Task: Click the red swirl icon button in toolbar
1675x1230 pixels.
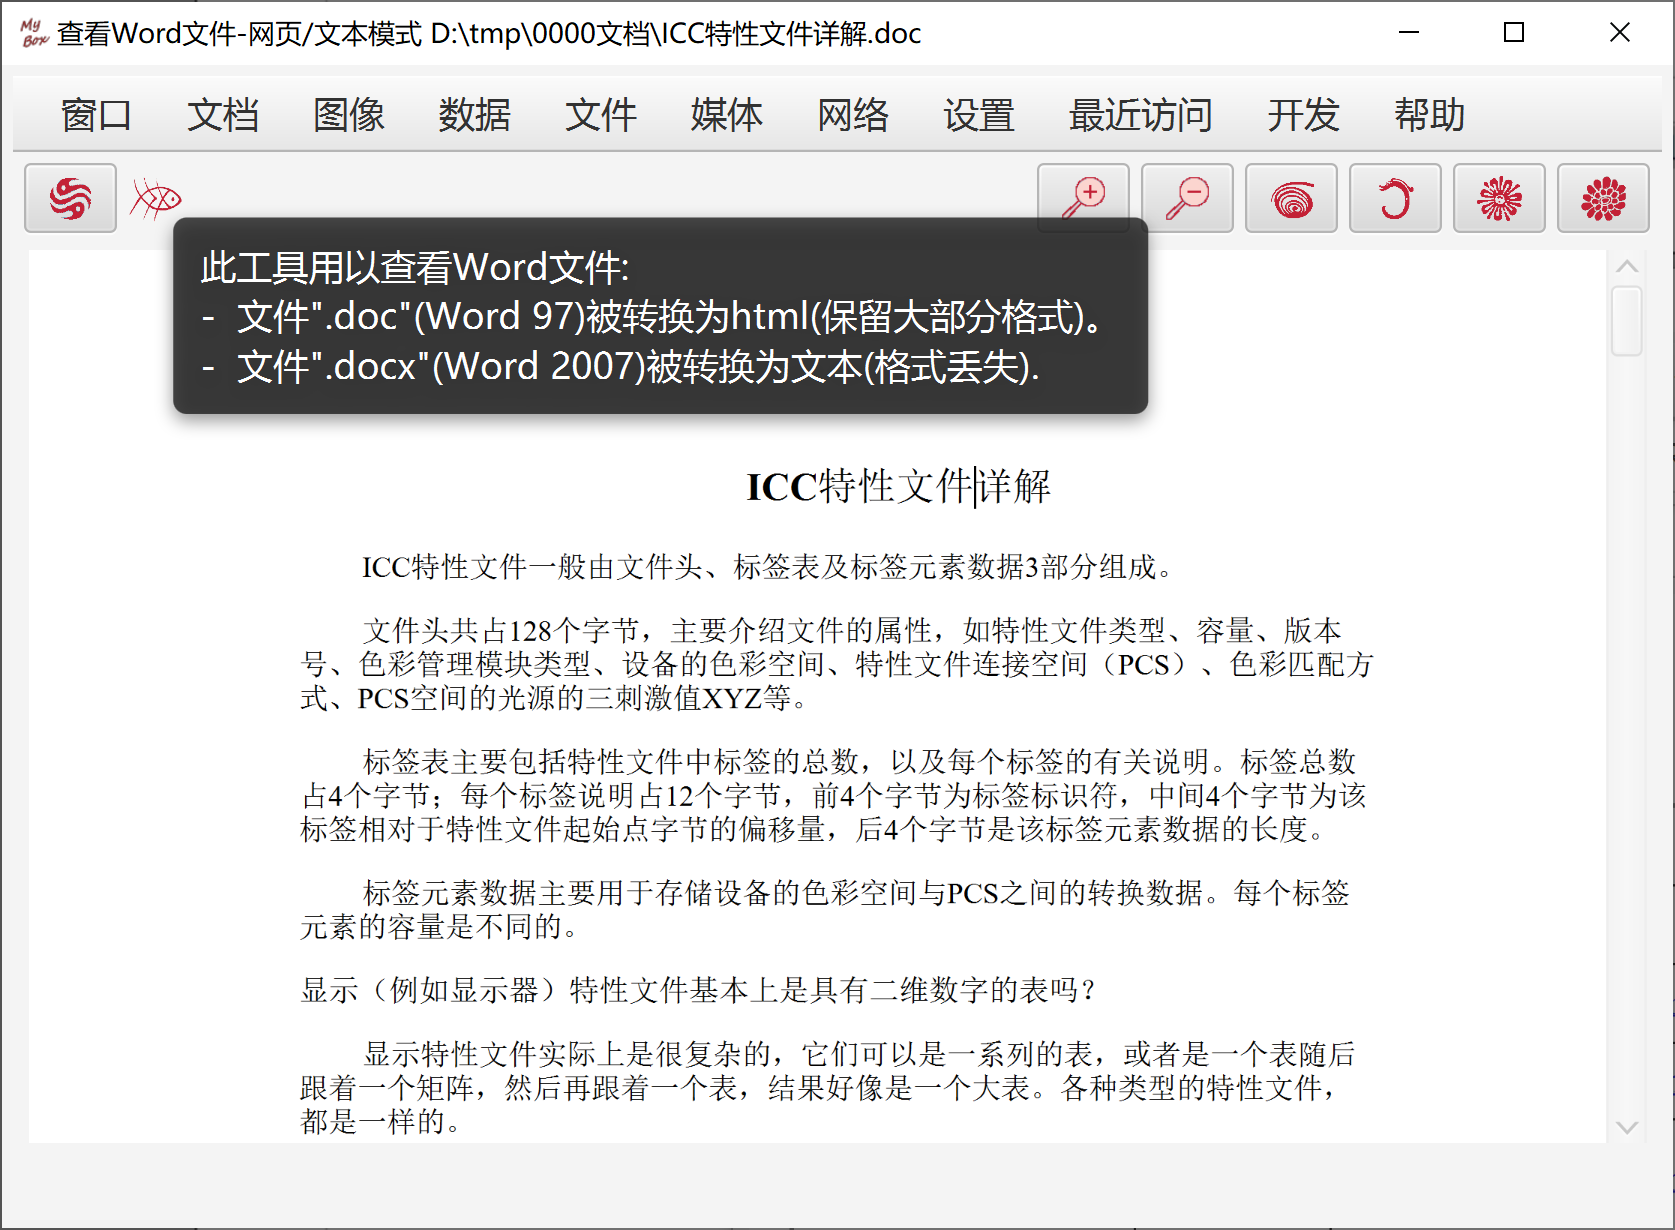Action: [x=70, y=198]
